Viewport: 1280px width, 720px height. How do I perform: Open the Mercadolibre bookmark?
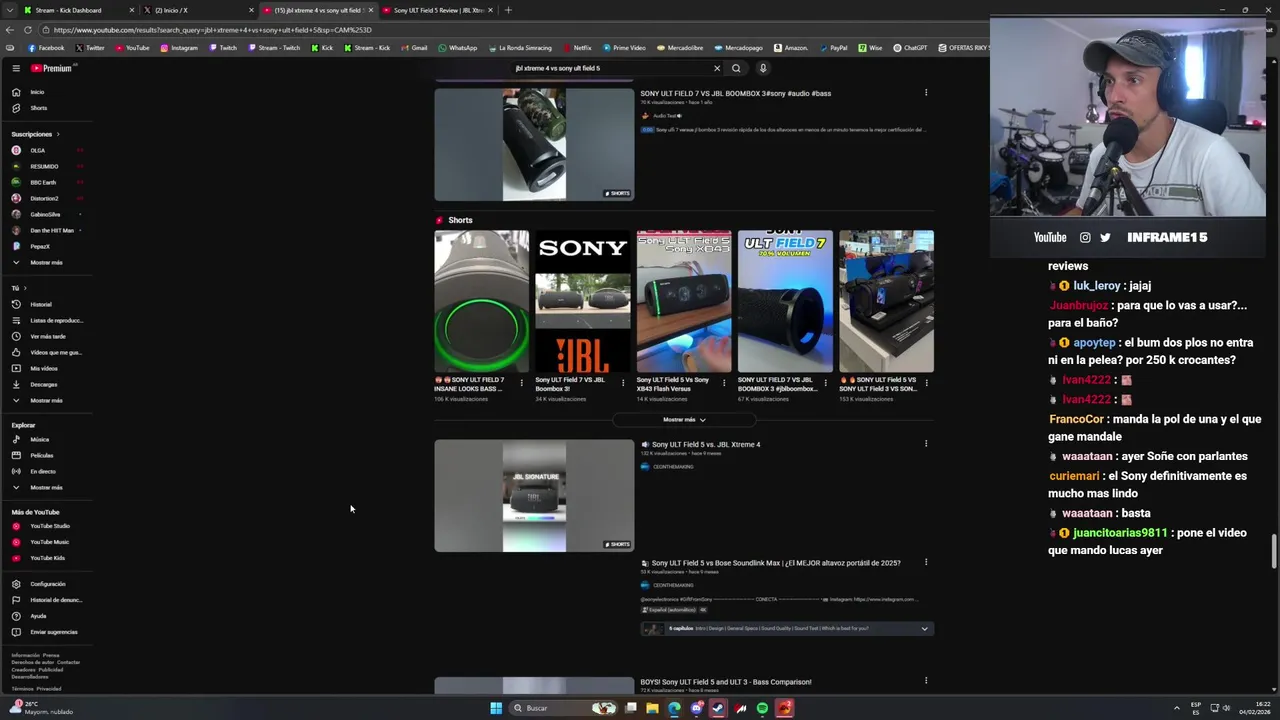(x=680, y=48)
